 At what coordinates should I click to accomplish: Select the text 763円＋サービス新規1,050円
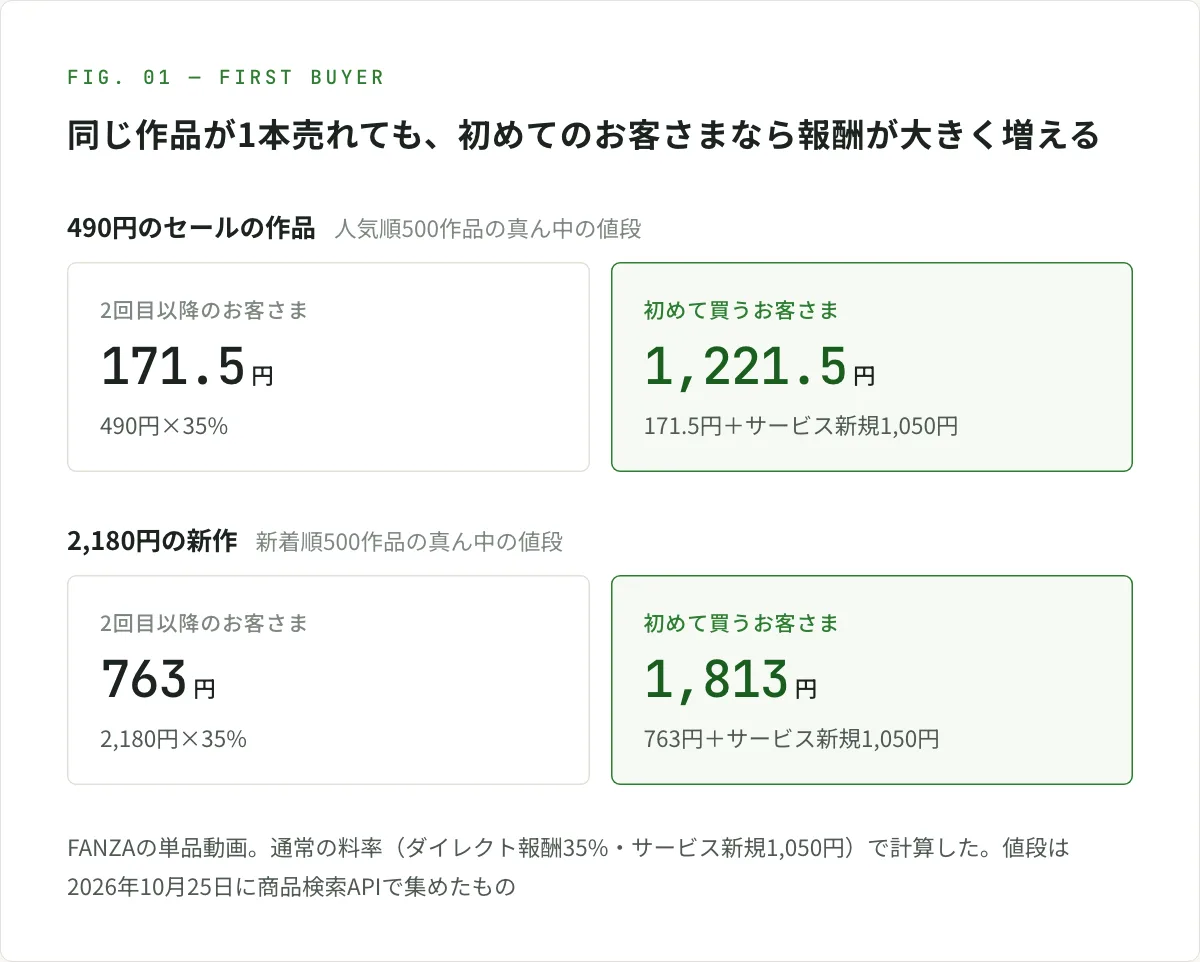pos(792,739)
